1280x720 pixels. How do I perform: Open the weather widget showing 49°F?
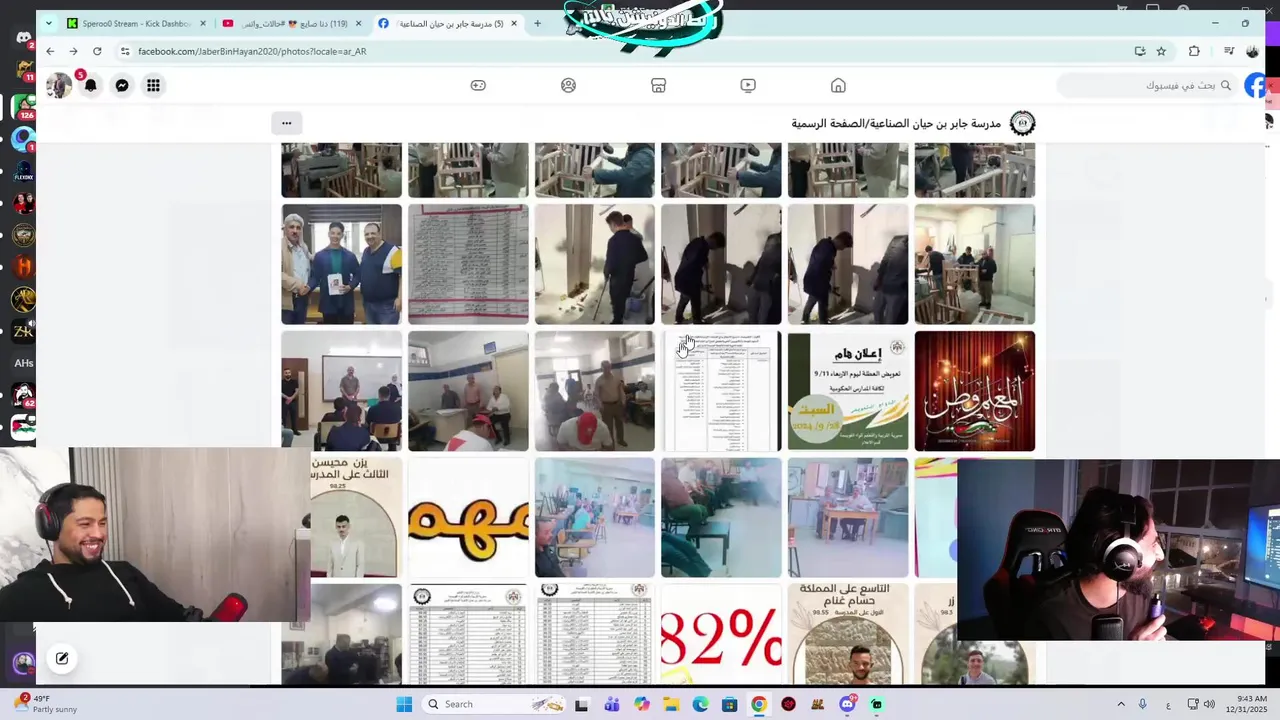pos(45,704)
